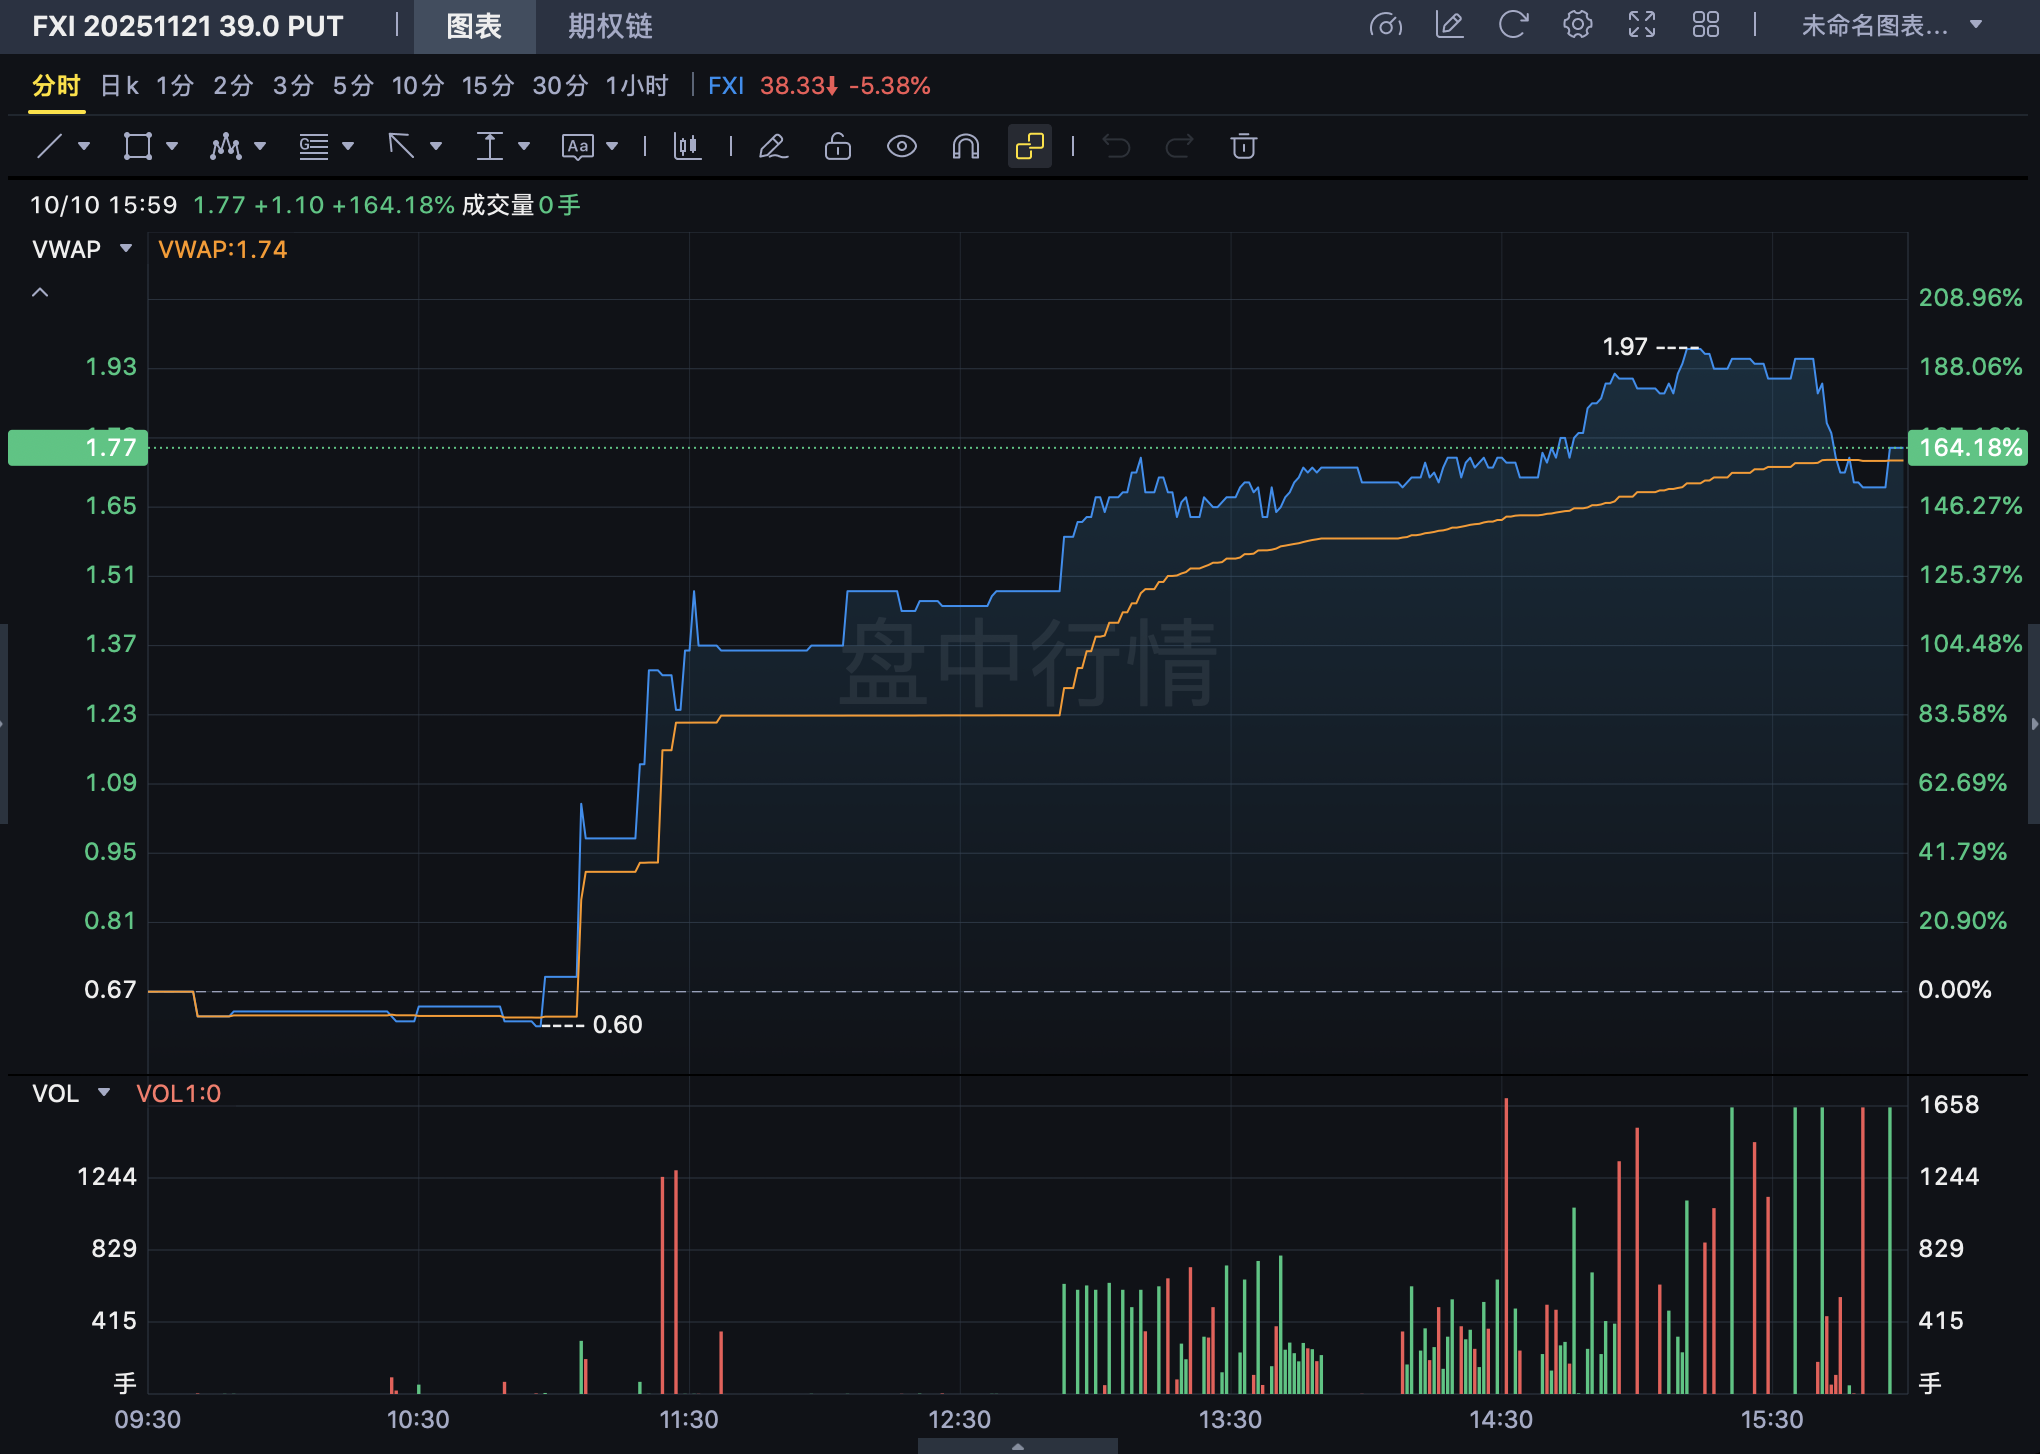Open the VOL indicator dropdown

click(x=104, y=1093)
